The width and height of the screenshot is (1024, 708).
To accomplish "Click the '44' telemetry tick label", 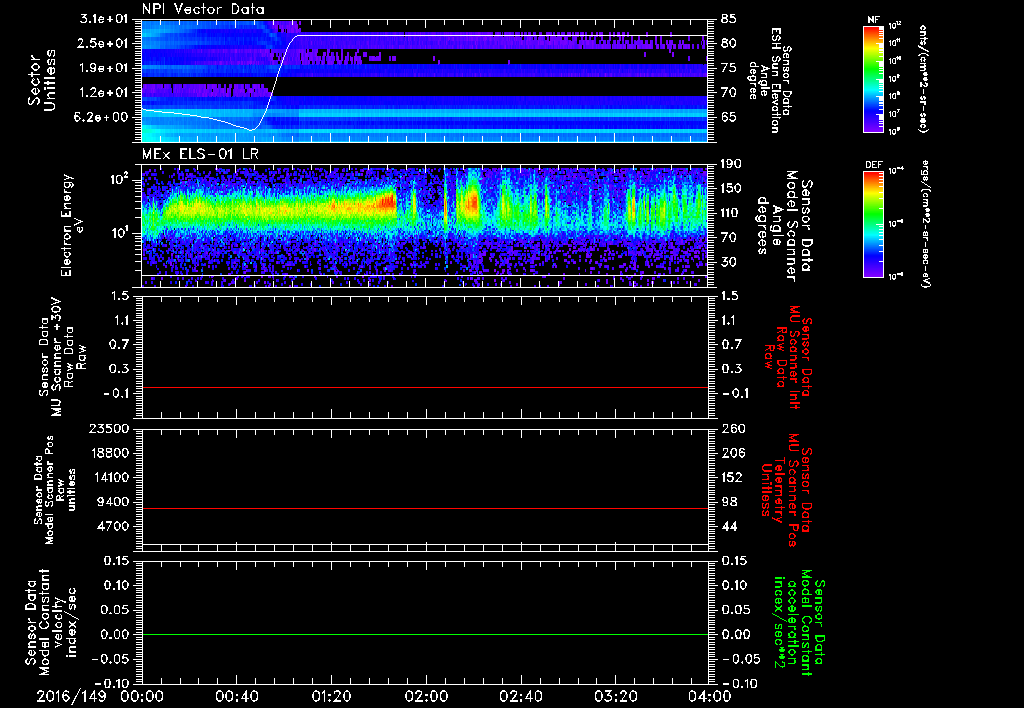I will pos(729,526).
